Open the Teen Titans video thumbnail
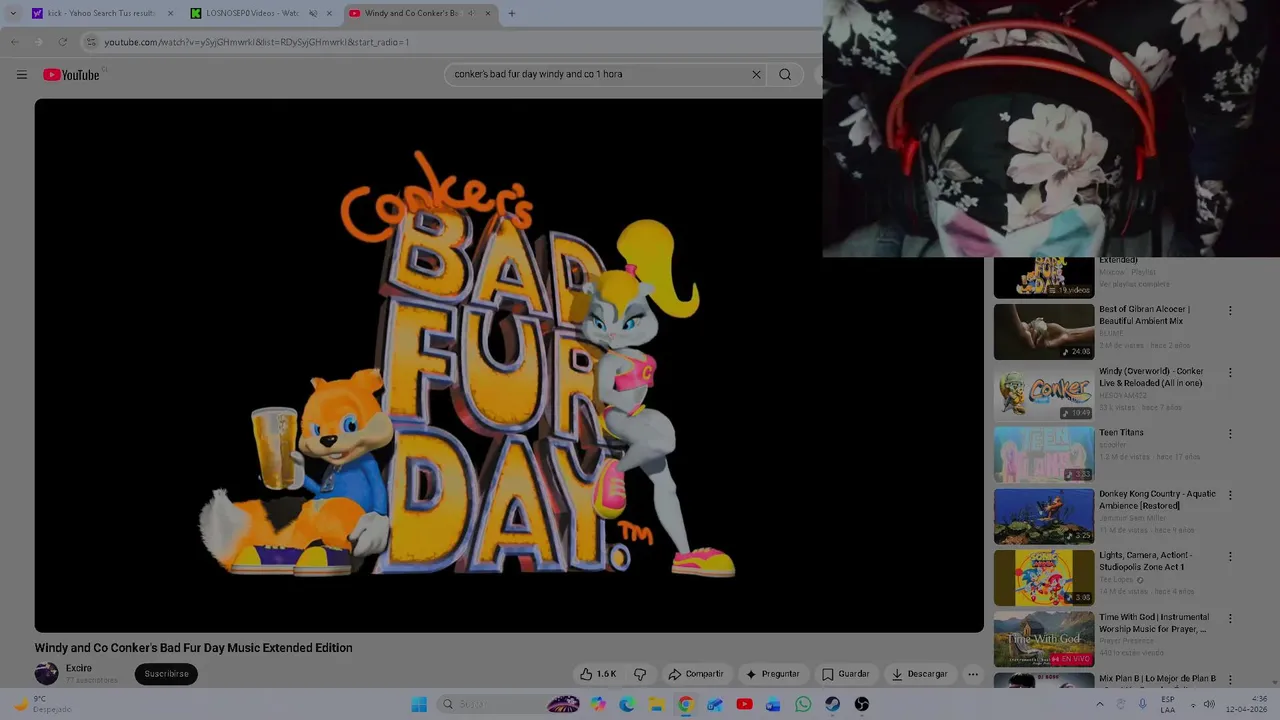 [x=1044, y=454]
